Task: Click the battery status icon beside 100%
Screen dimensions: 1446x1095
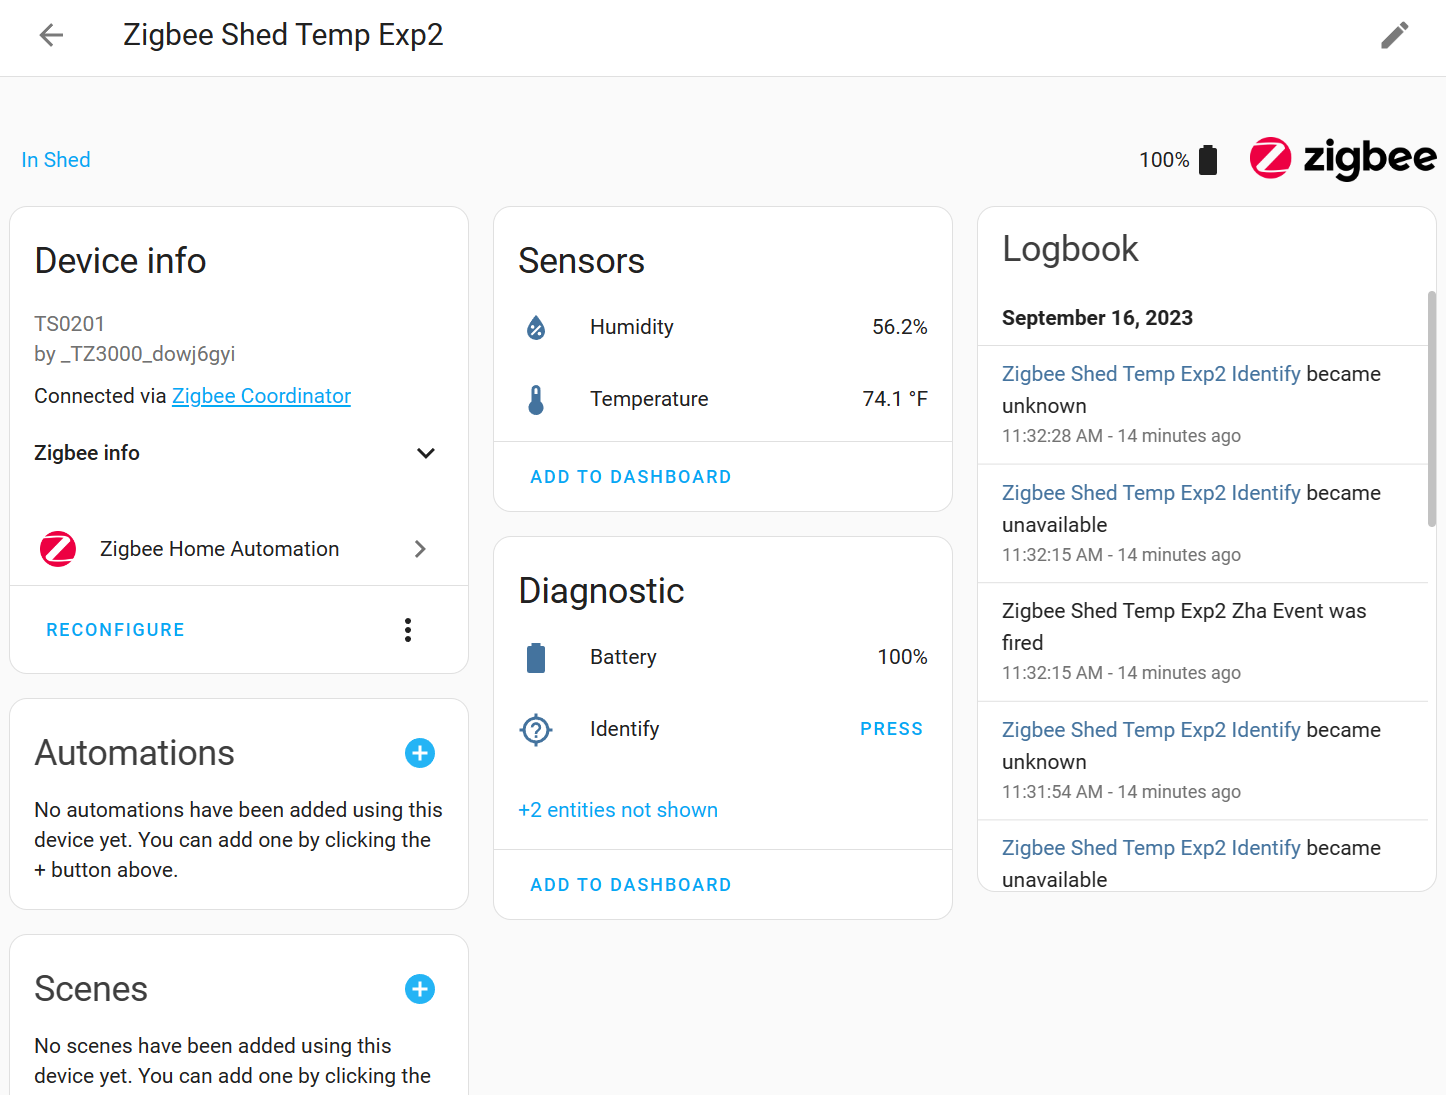Action: (1208, 159)
